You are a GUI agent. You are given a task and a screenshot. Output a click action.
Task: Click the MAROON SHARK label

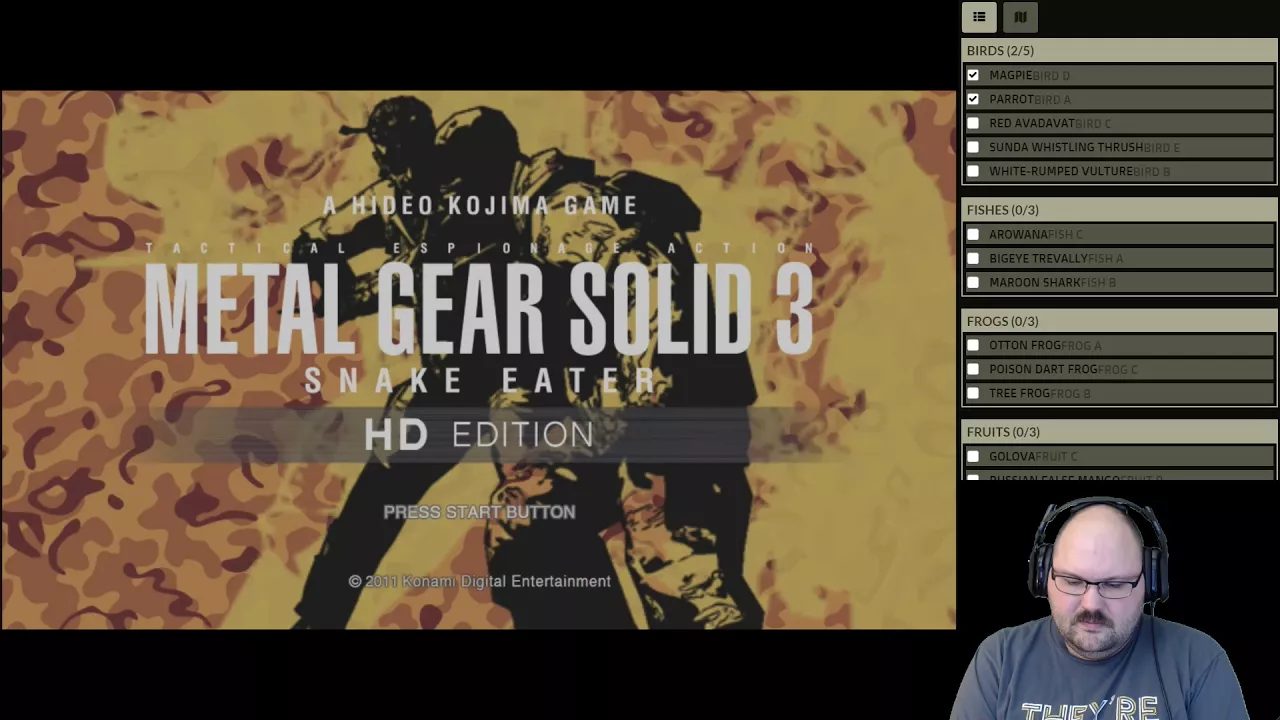point(1035,282)
